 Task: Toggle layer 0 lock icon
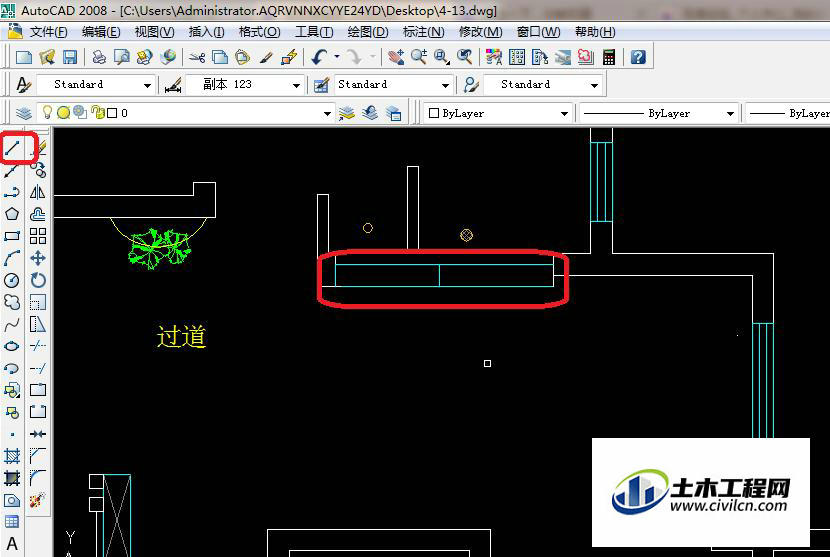coord(97,112)
